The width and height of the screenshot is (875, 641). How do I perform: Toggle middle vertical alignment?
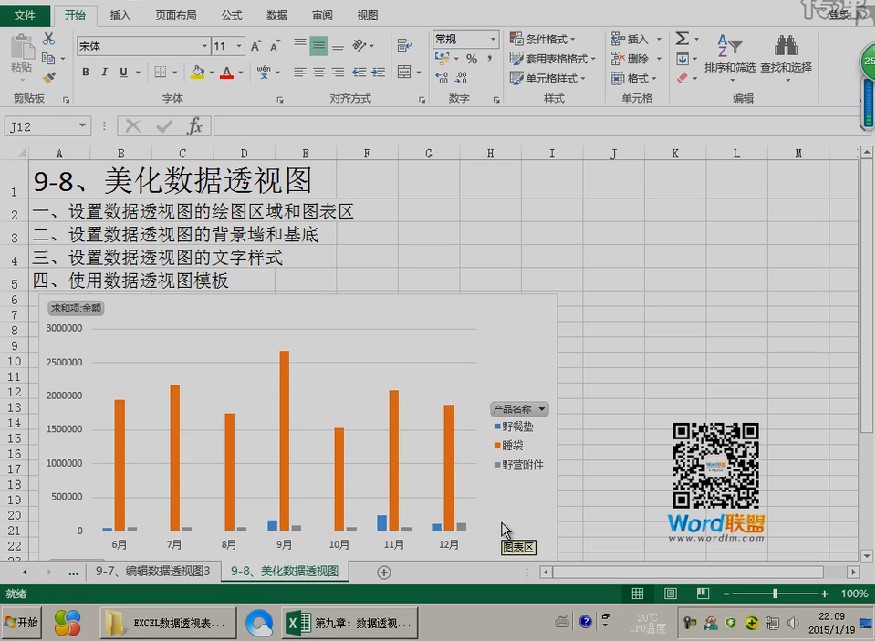[319, 46]
